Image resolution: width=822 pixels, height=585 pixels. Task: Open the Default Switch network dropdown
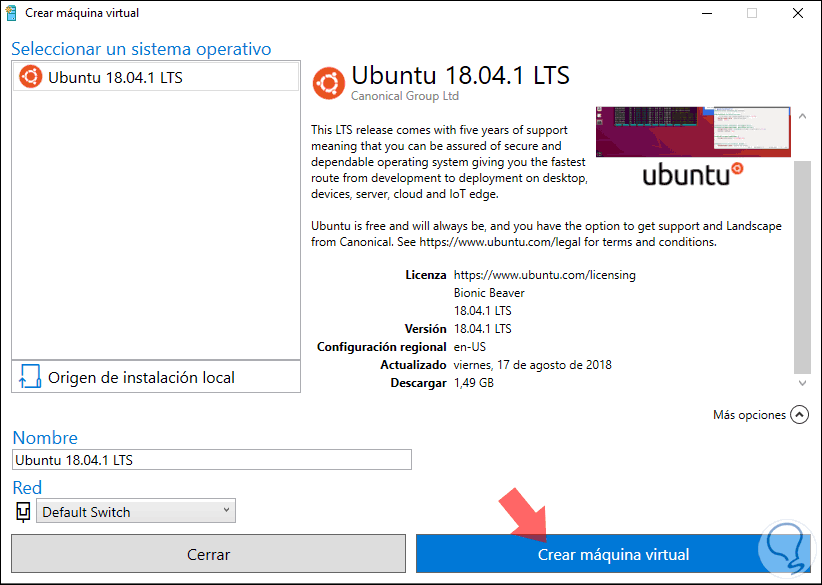point(136,512)
